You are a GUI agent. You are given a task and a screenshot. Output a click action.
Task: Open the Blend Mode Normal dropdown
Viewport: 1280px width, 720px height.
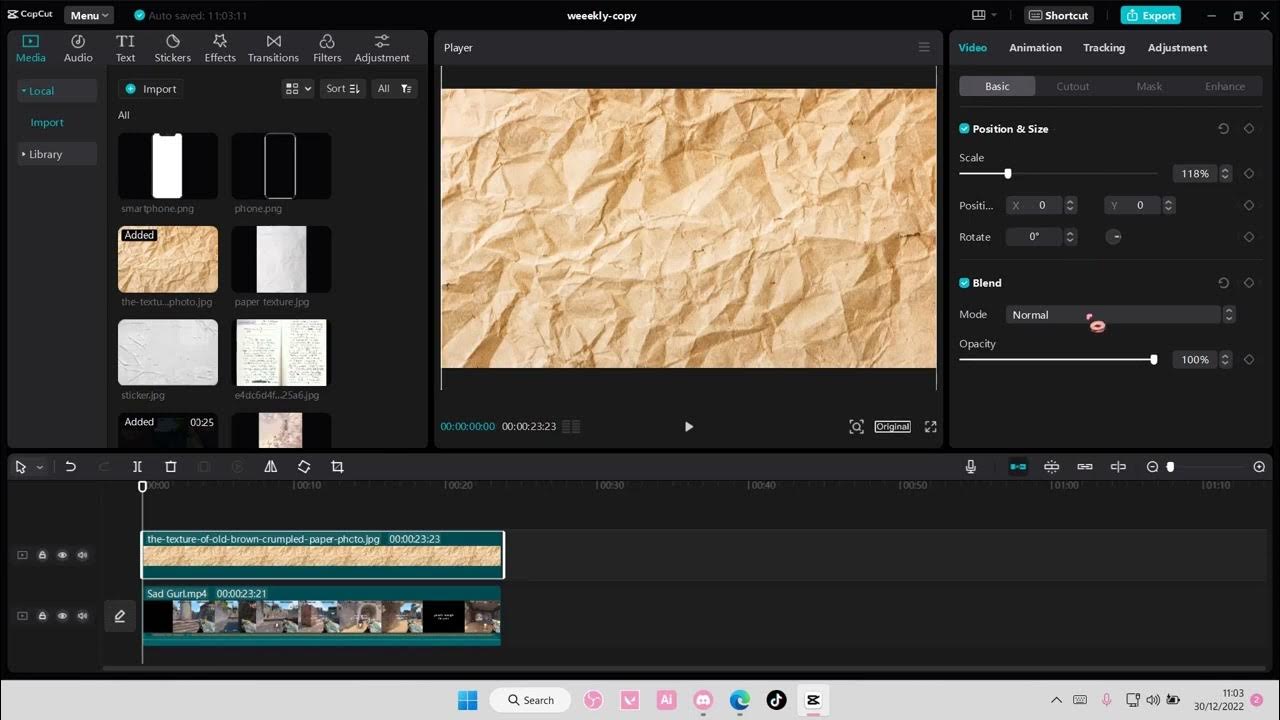click(x=1120, y=315)
